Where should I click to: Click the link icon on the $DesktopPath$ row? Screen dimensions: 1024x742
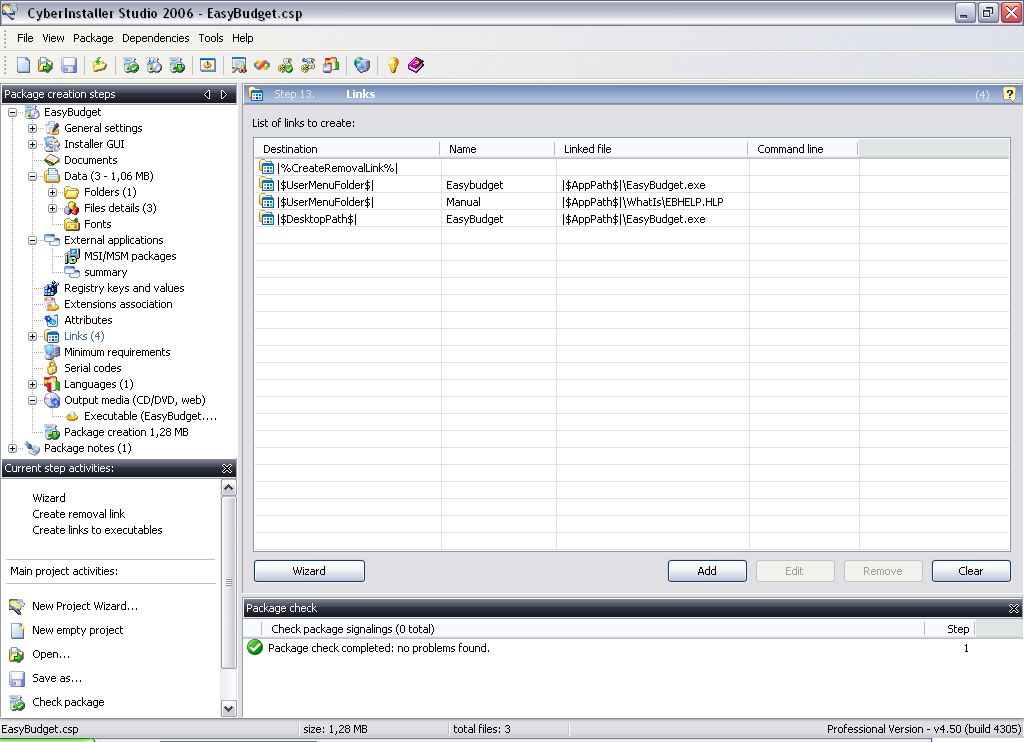click(266, 219)
